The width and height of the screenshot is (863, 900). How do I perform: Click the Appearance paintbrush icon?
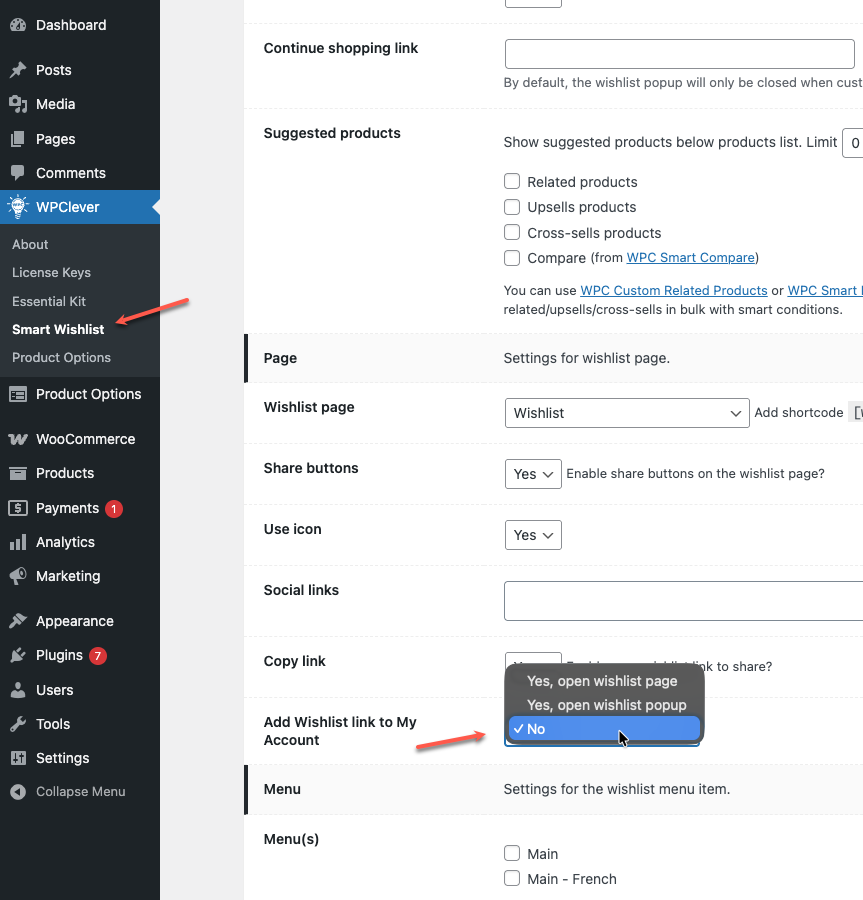(18, 621)
